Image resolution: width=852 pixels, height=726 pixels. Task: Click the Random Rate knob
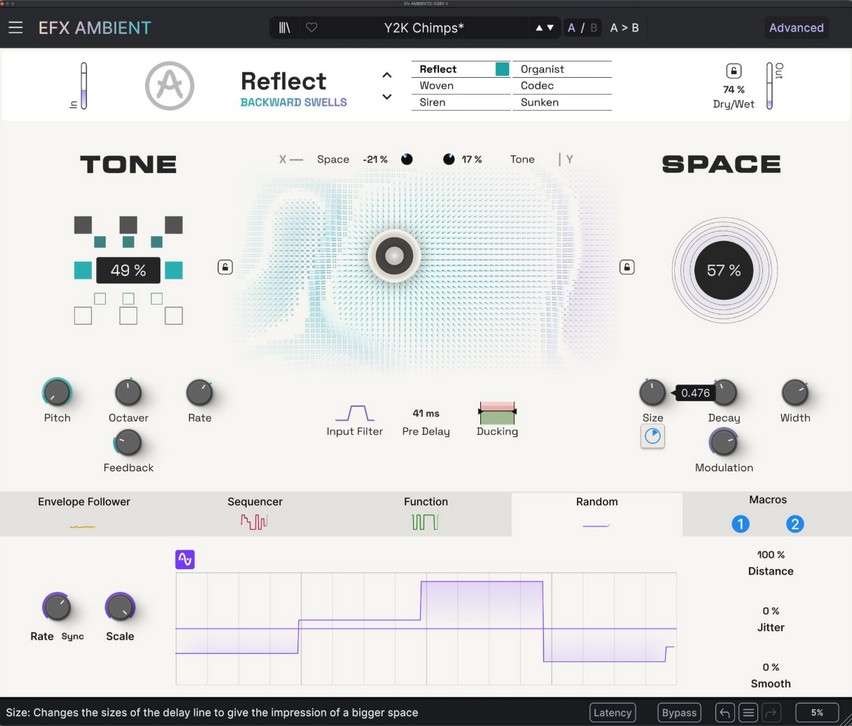[57, 606]
